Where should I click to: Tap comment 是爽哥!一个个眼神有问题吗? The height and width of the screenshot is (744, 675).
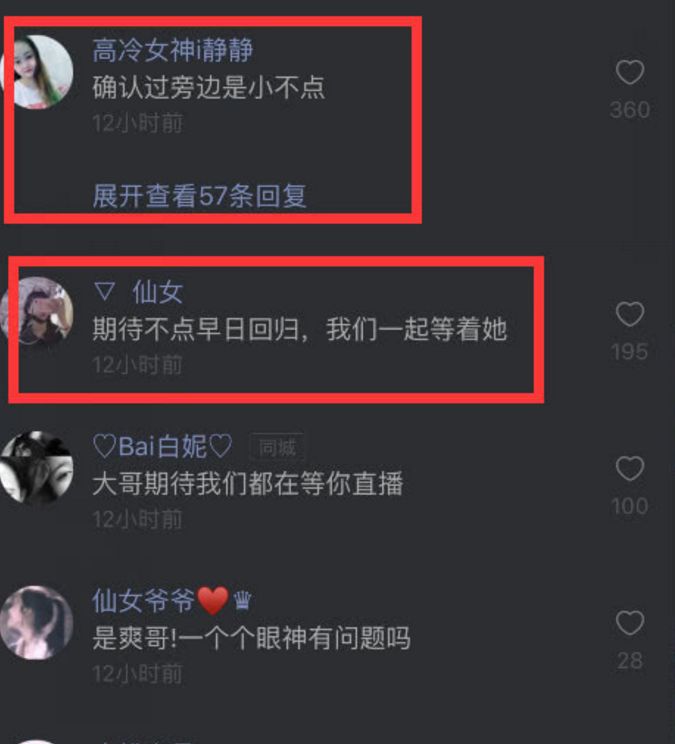(x=251, y=638)
